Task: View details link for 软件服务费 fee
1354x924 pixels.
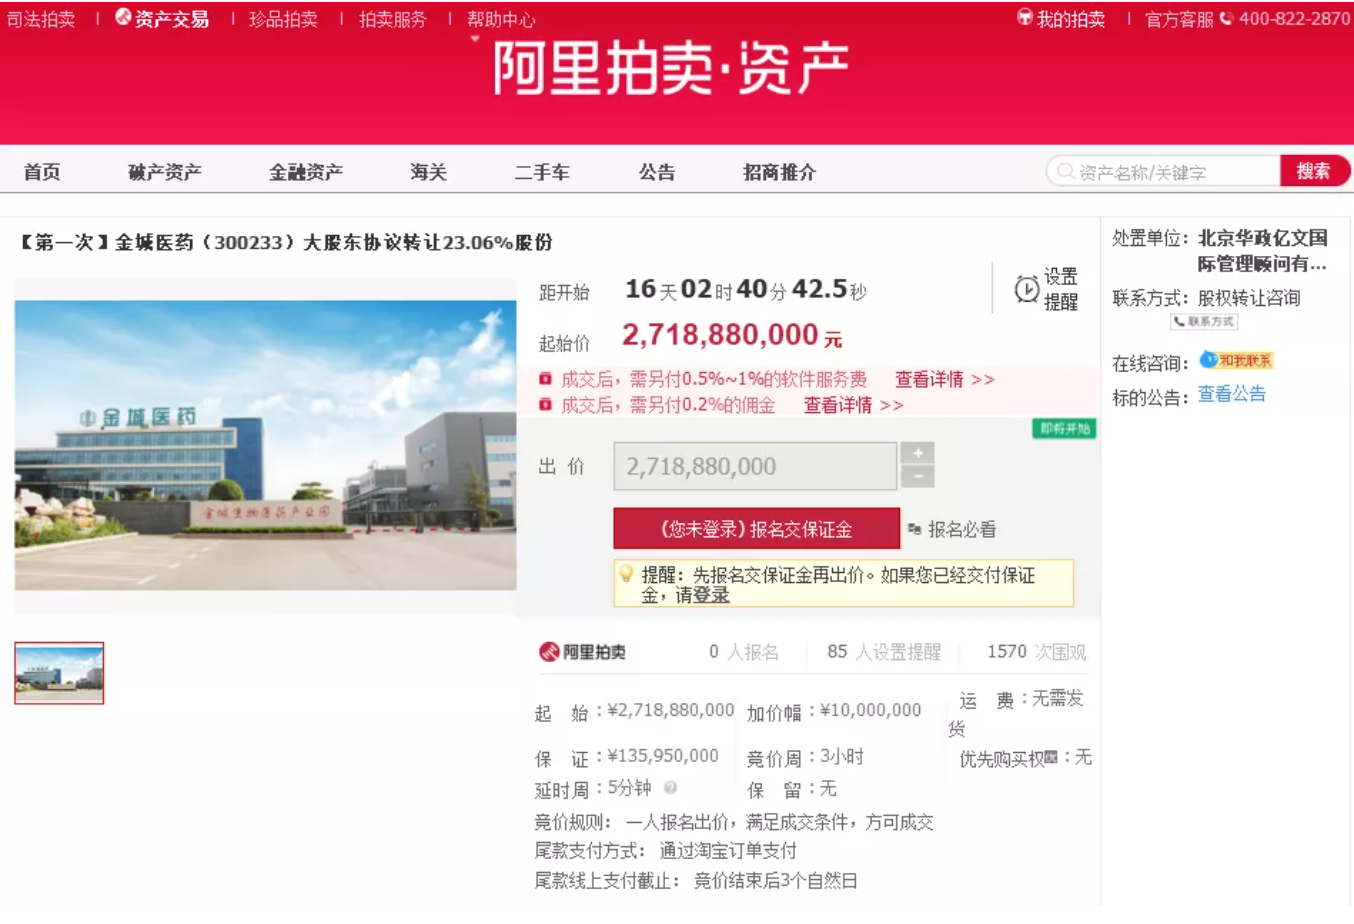Action: (944, 380)
